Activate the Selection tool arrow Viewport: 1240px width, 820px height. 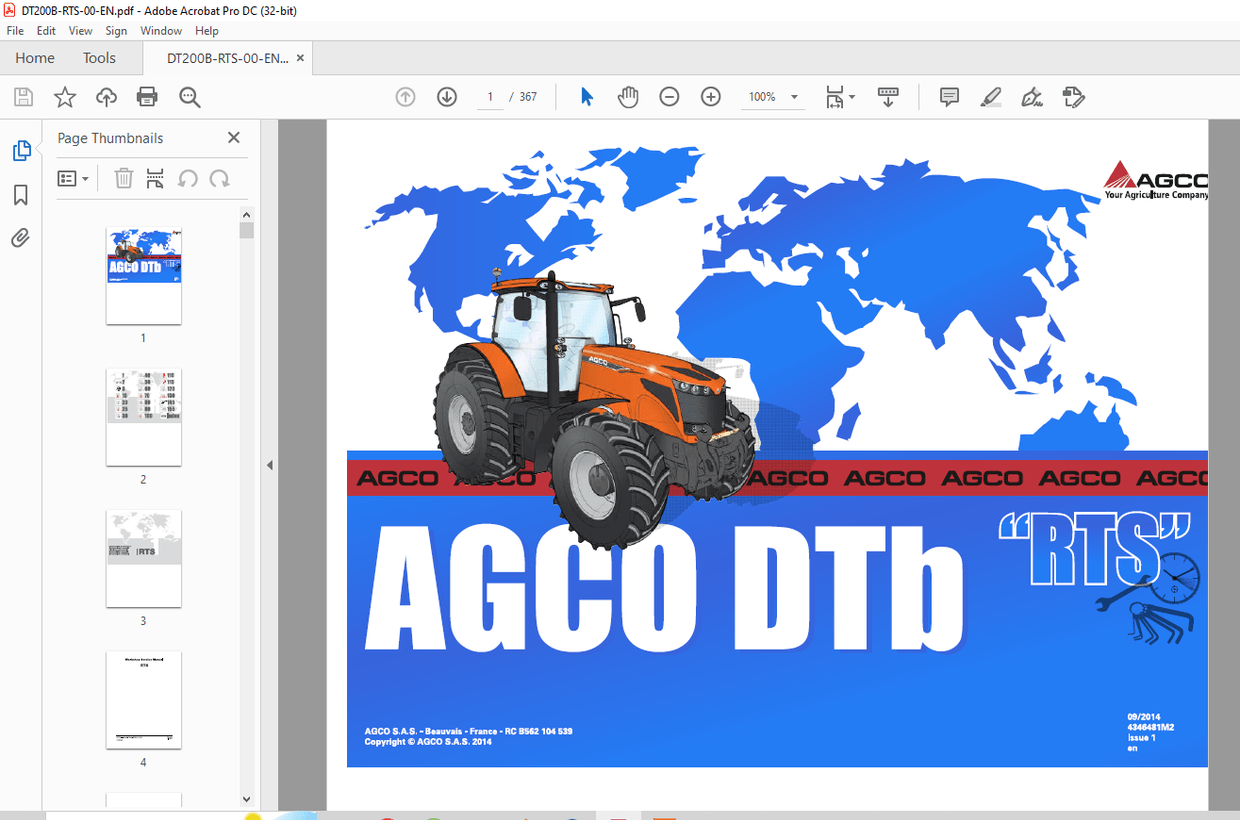tap(588, 96)
